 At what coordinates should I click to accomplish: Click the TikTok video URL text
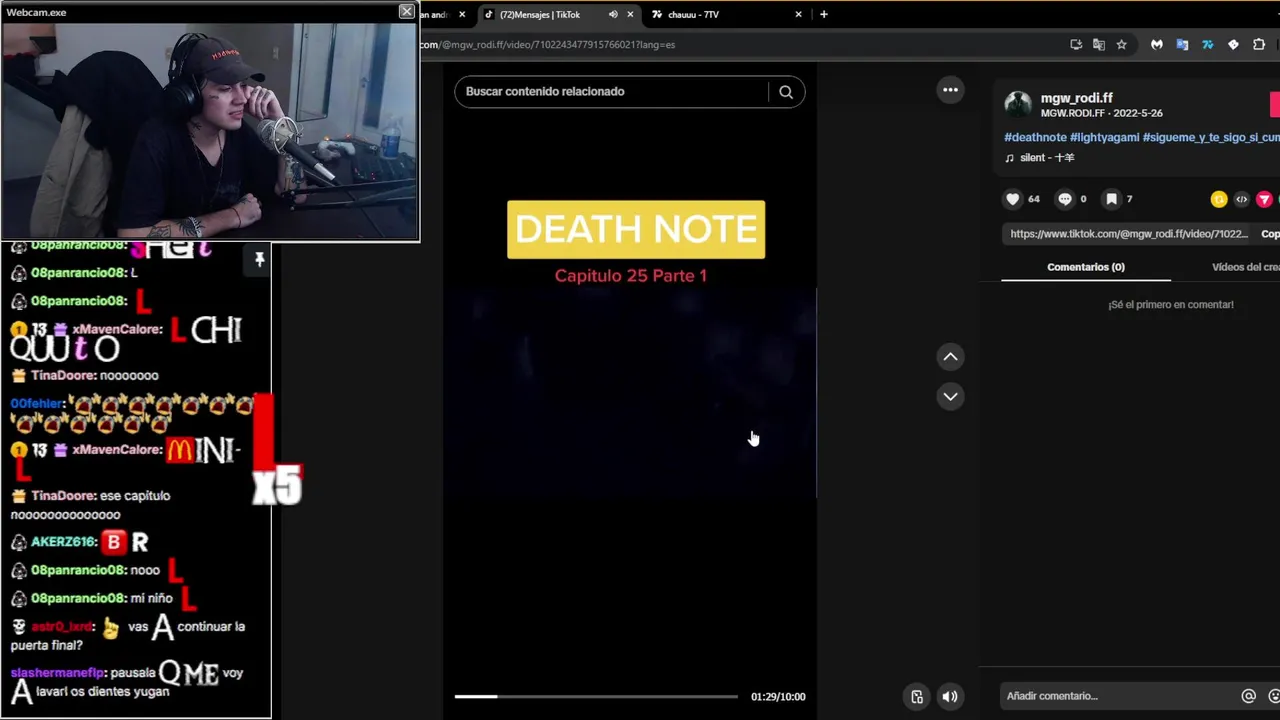tap(1128, 234)
